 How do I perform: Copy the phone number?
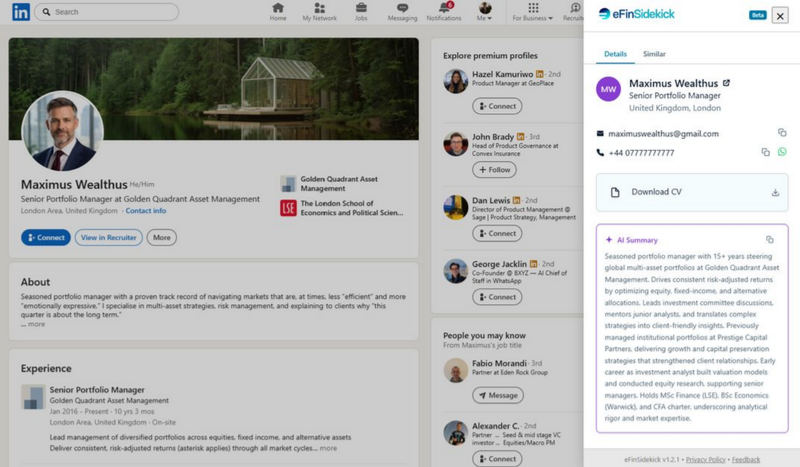pyautogui.click(x=765, y=152)
